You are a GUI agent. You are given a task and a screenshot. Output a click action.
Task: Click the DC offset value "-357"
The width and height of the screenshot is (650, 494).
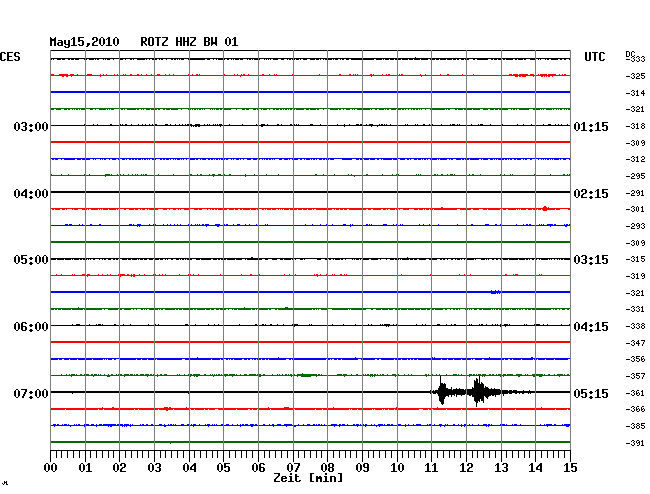pos(635,376)
